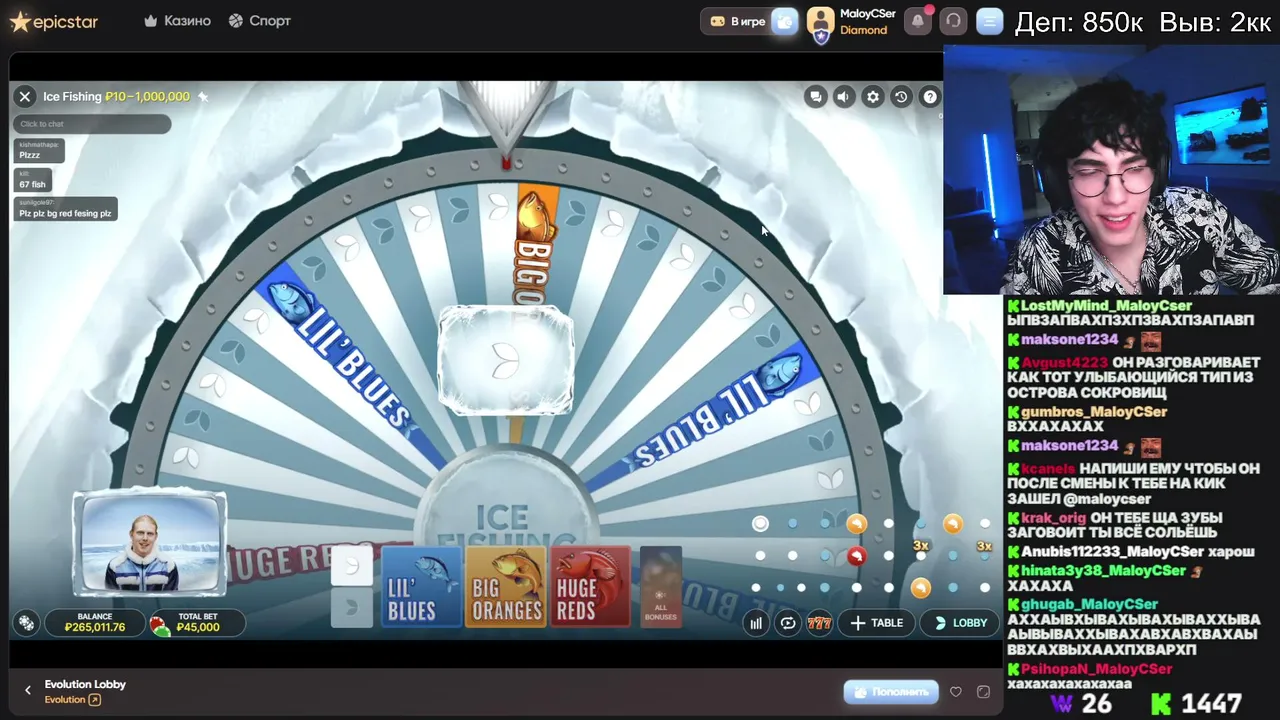Screen dimensions: 1280x720
Task: Click the epicstar logo
Action: (54, 21)
